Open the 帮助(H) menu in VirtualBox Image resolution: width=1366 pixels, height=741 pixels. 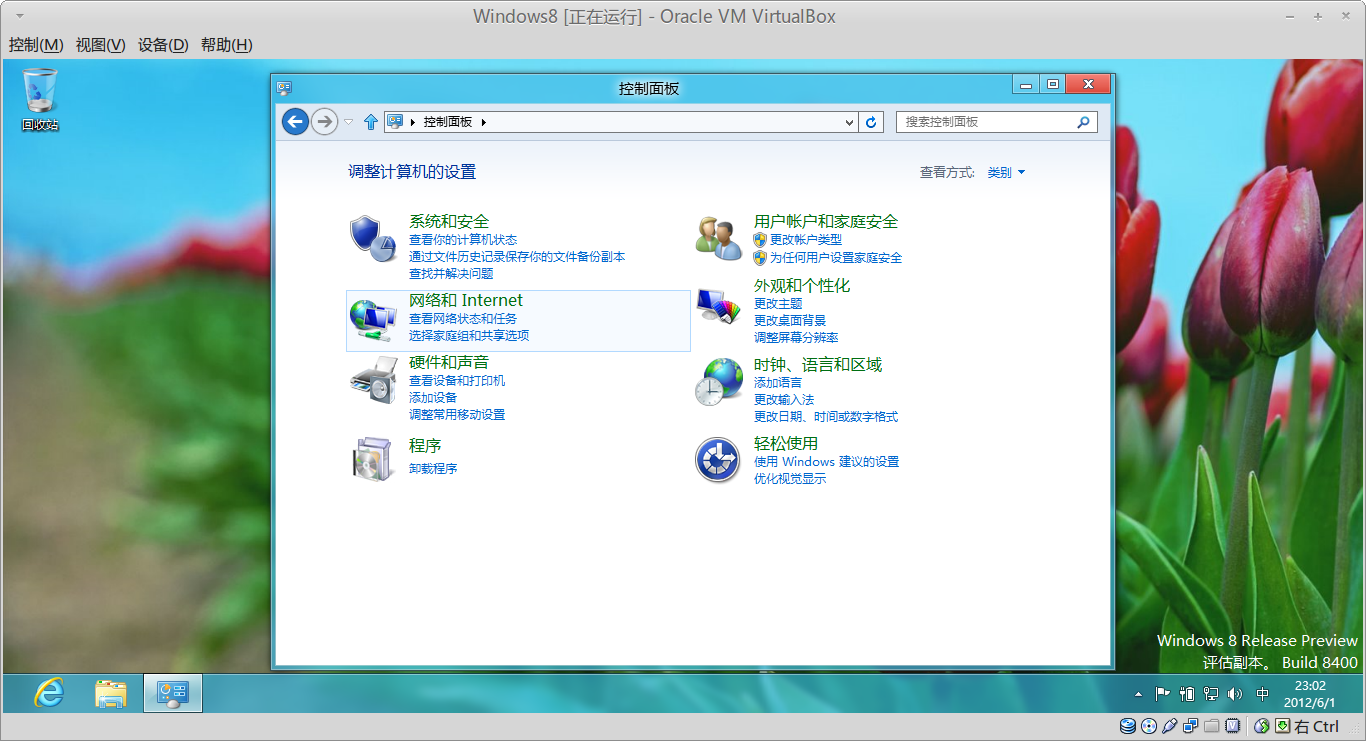click(226, 45)
